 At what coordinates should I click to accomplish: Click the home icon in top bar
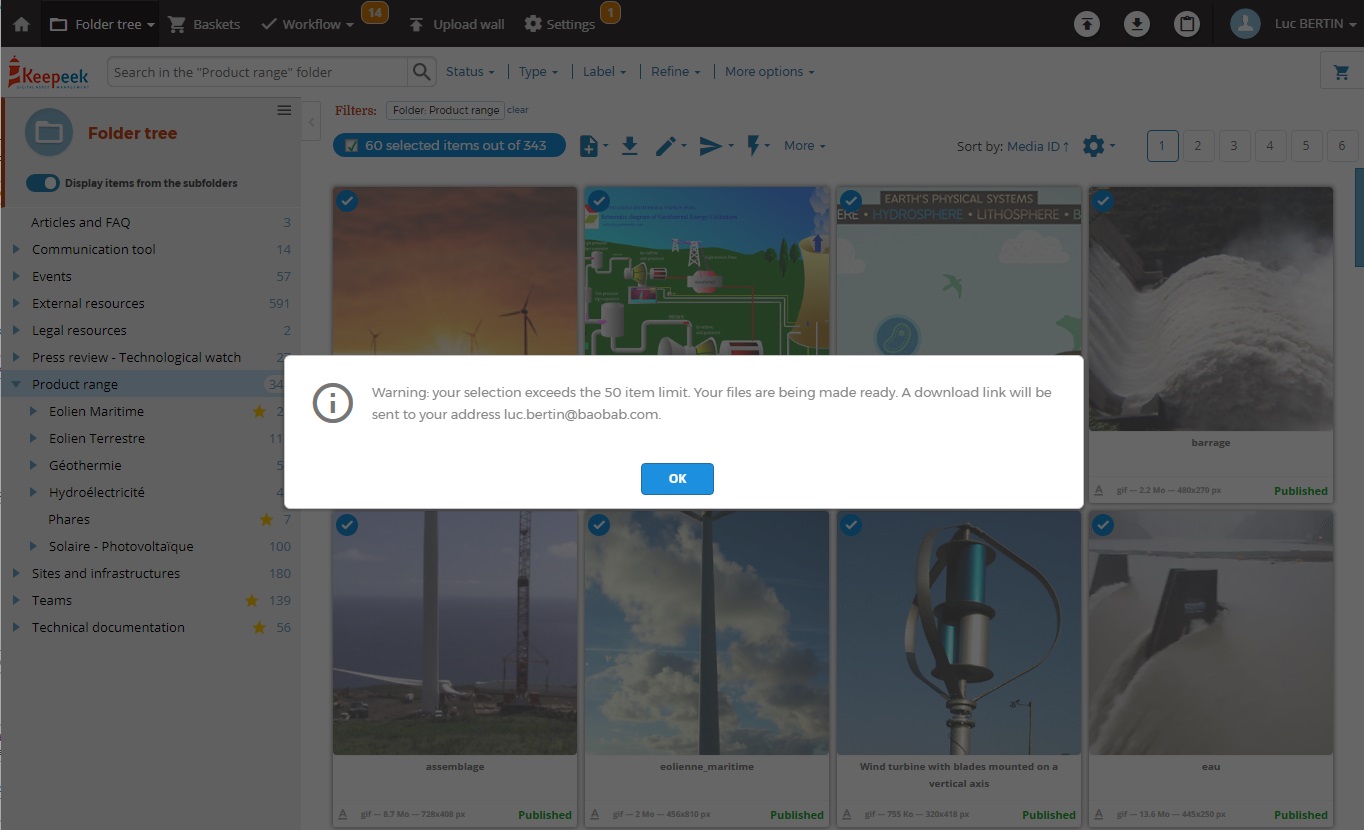coord(21,24)
